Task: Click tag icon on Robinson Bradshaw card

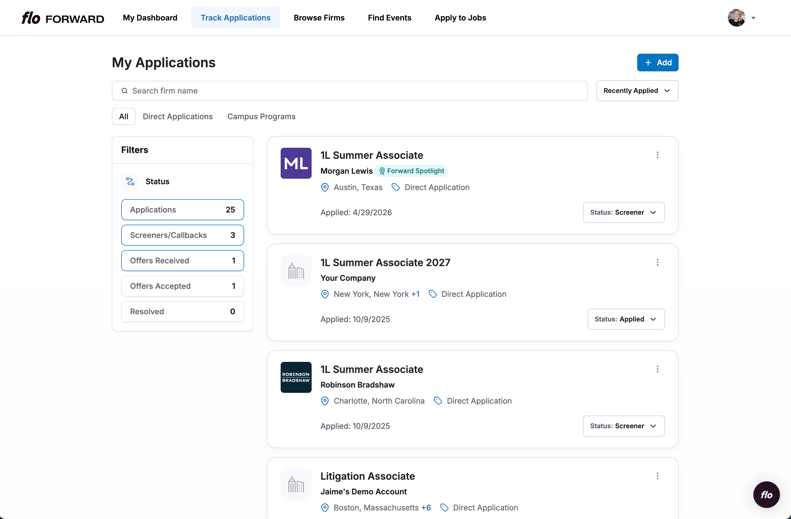Action: coord(438,401)
